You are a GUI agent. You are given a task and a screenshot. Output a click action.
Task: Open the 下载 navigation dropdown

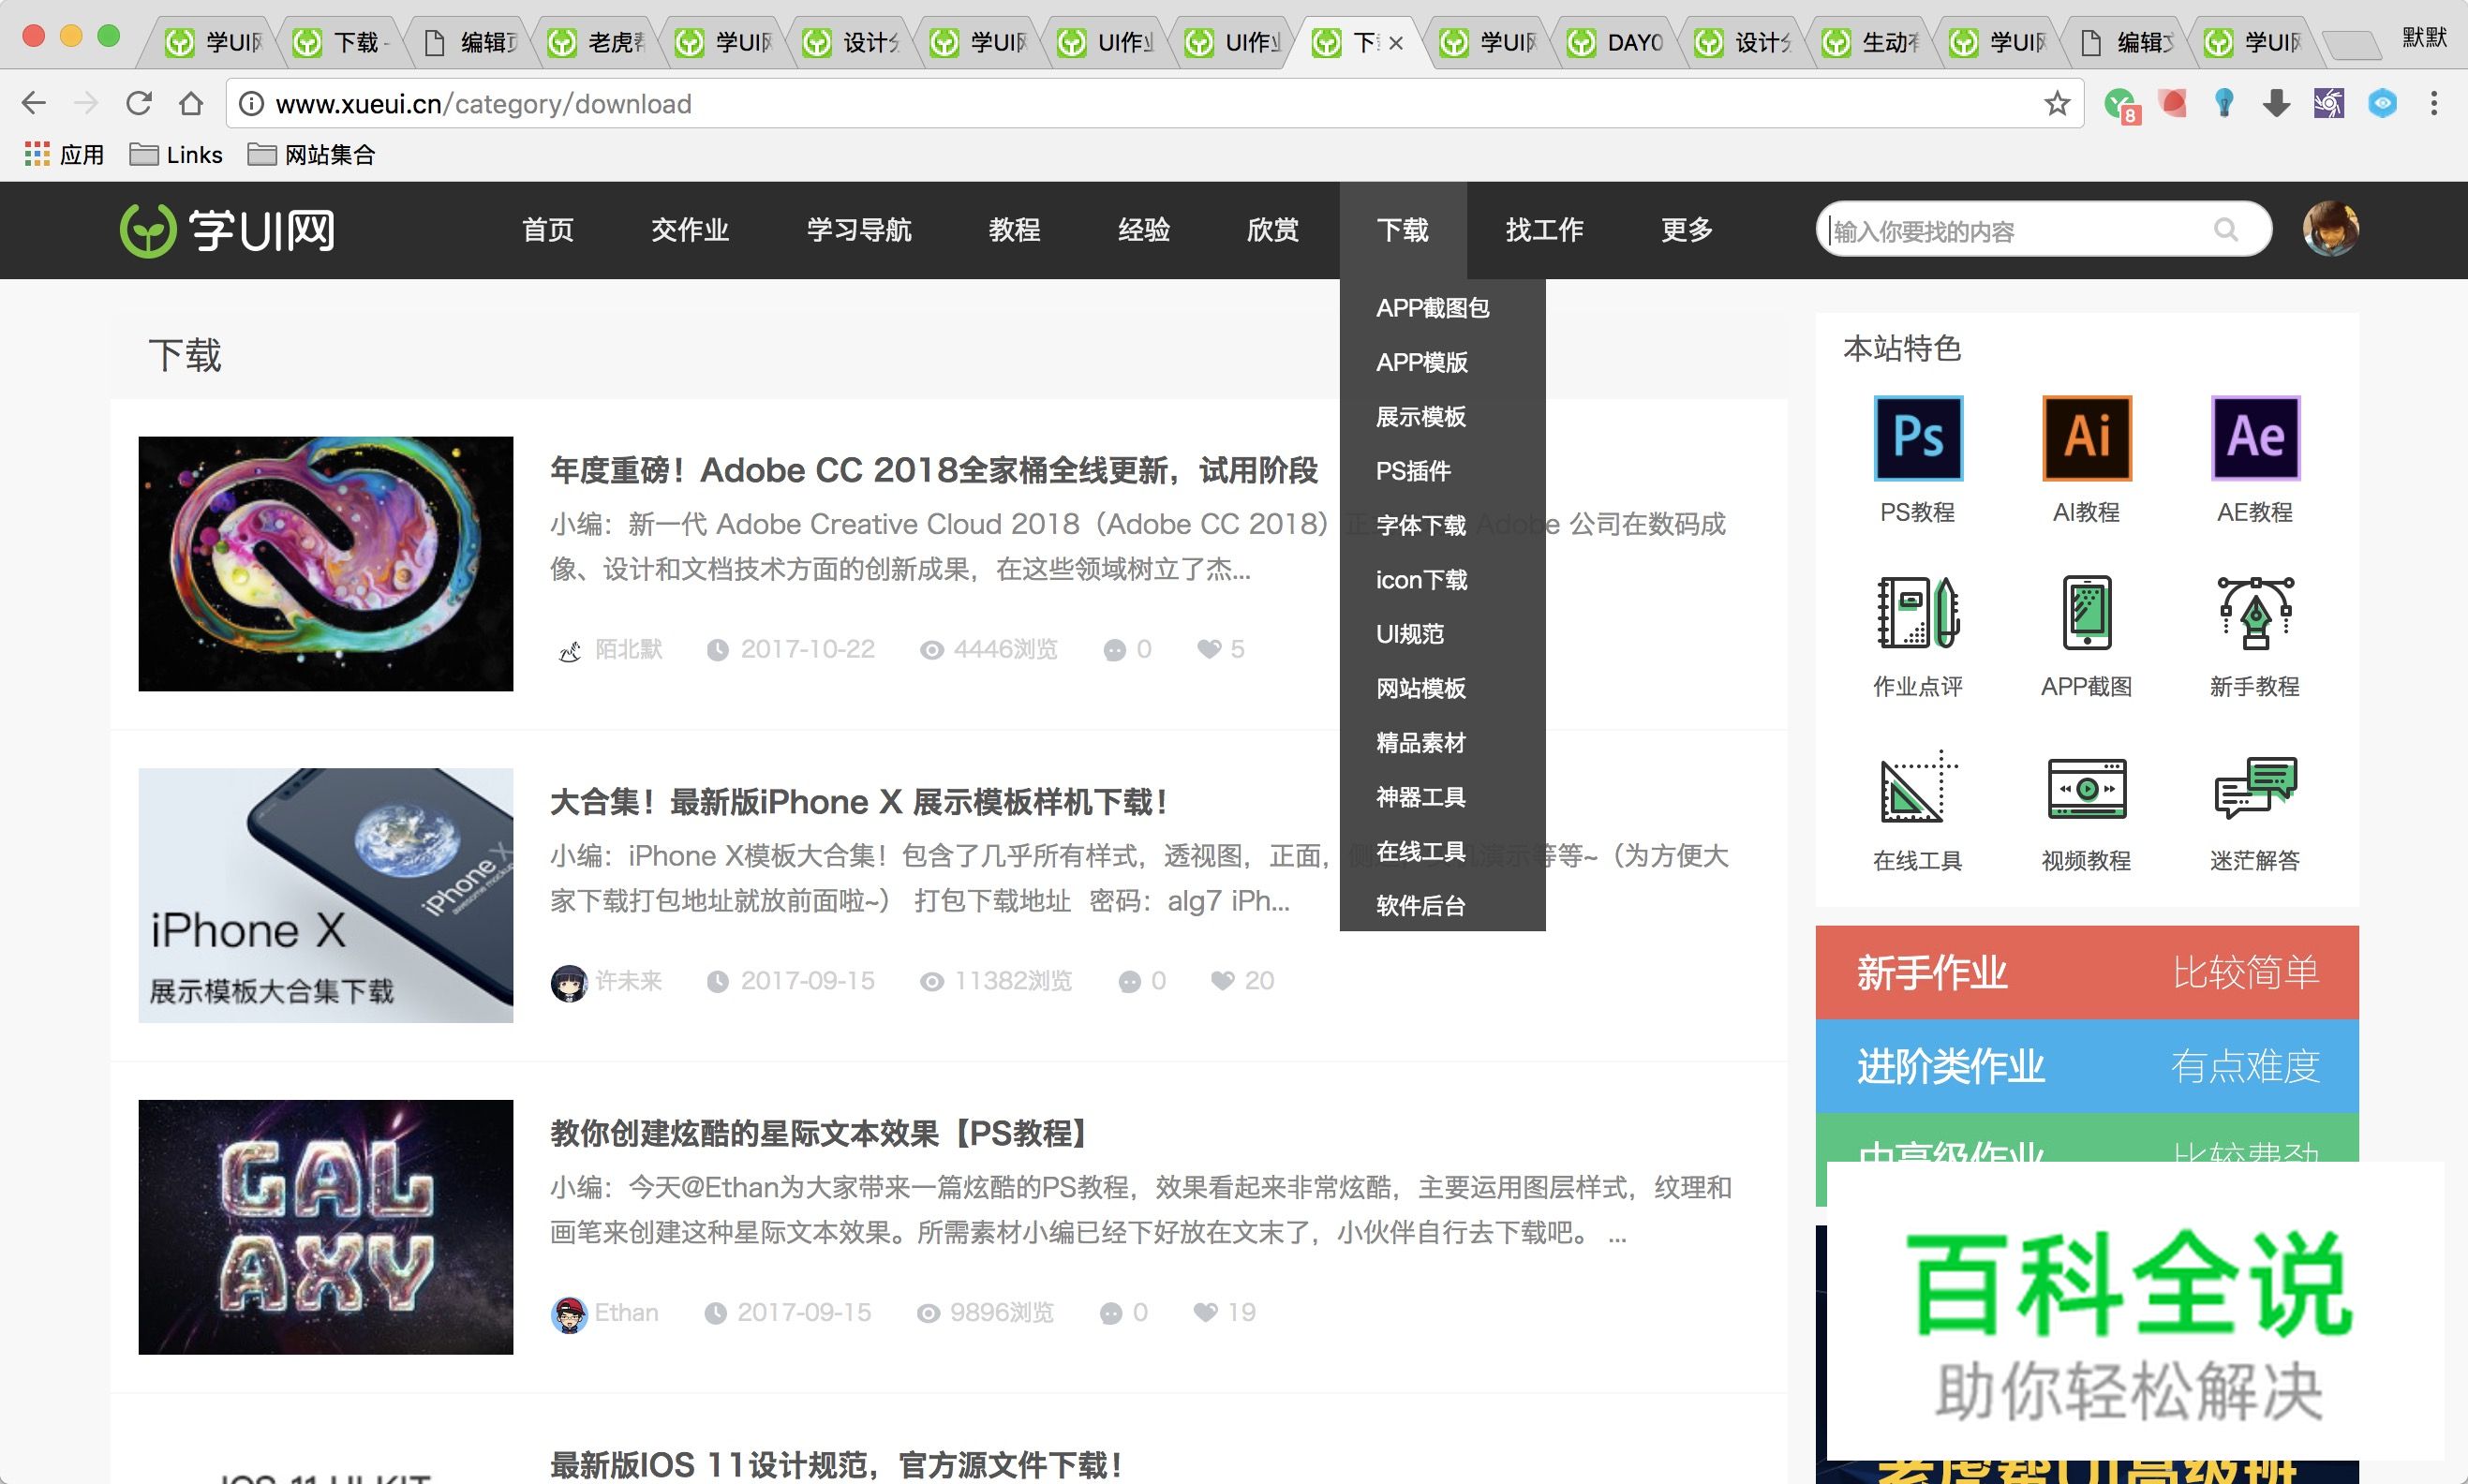click(1403, 229)
